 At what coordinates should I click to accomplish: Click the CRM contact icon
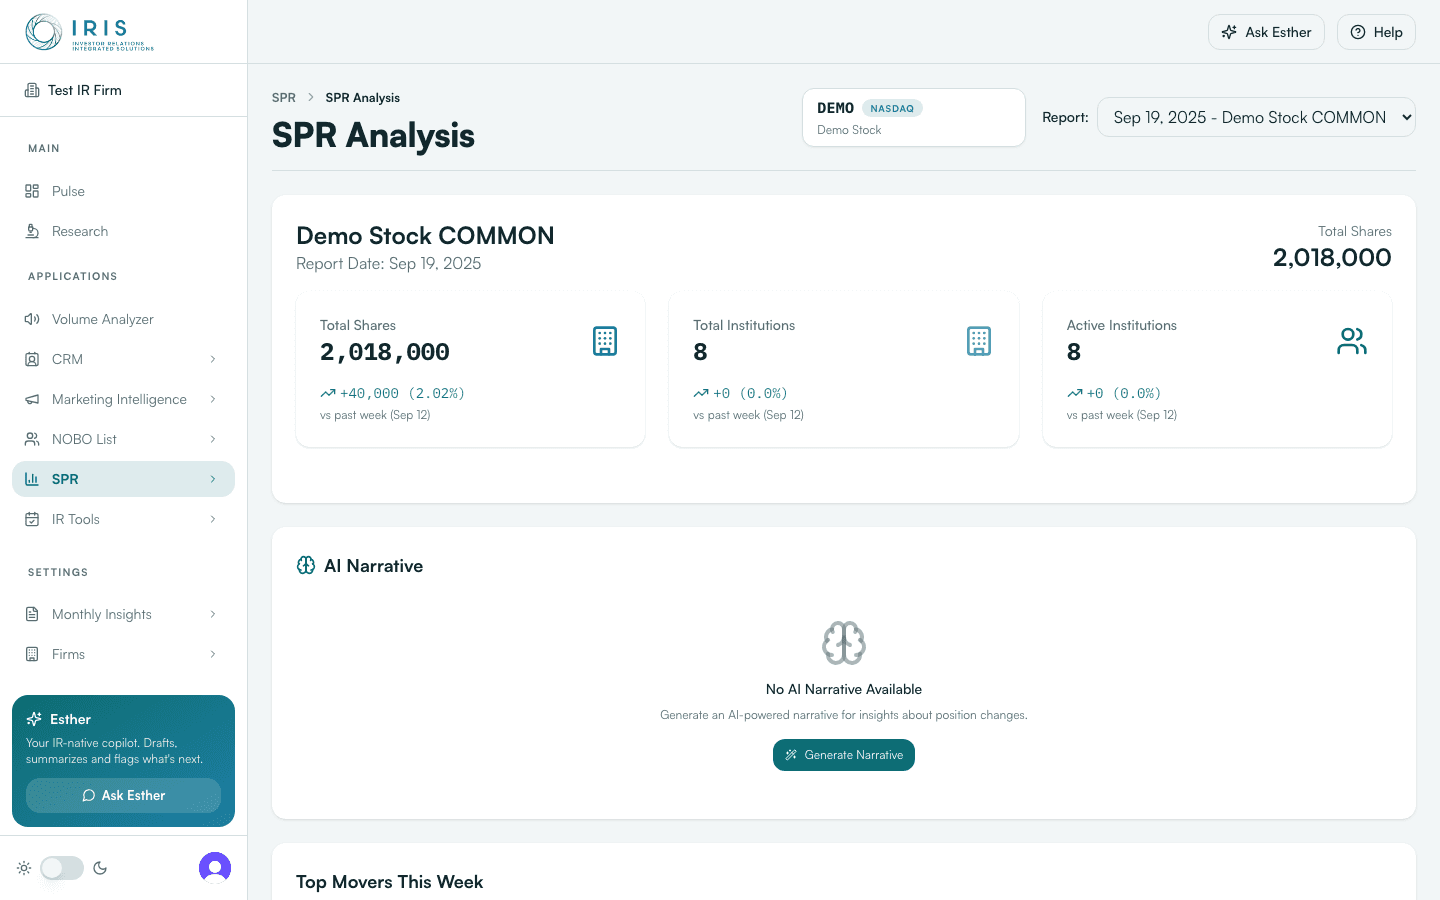(32, 359)
